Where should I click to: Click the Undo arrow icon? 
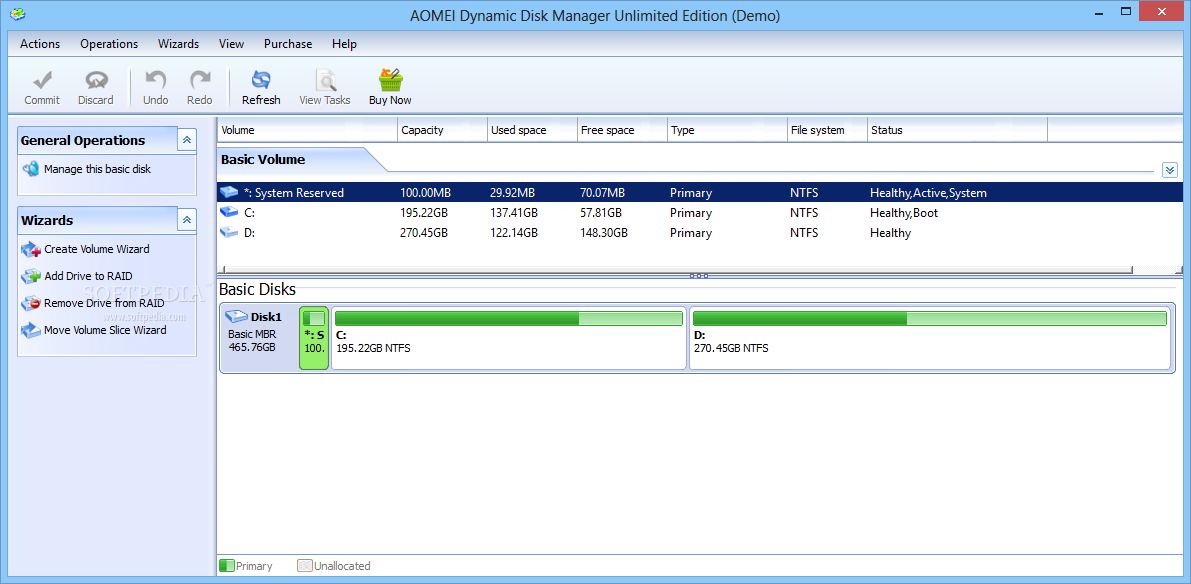(156, 80)
